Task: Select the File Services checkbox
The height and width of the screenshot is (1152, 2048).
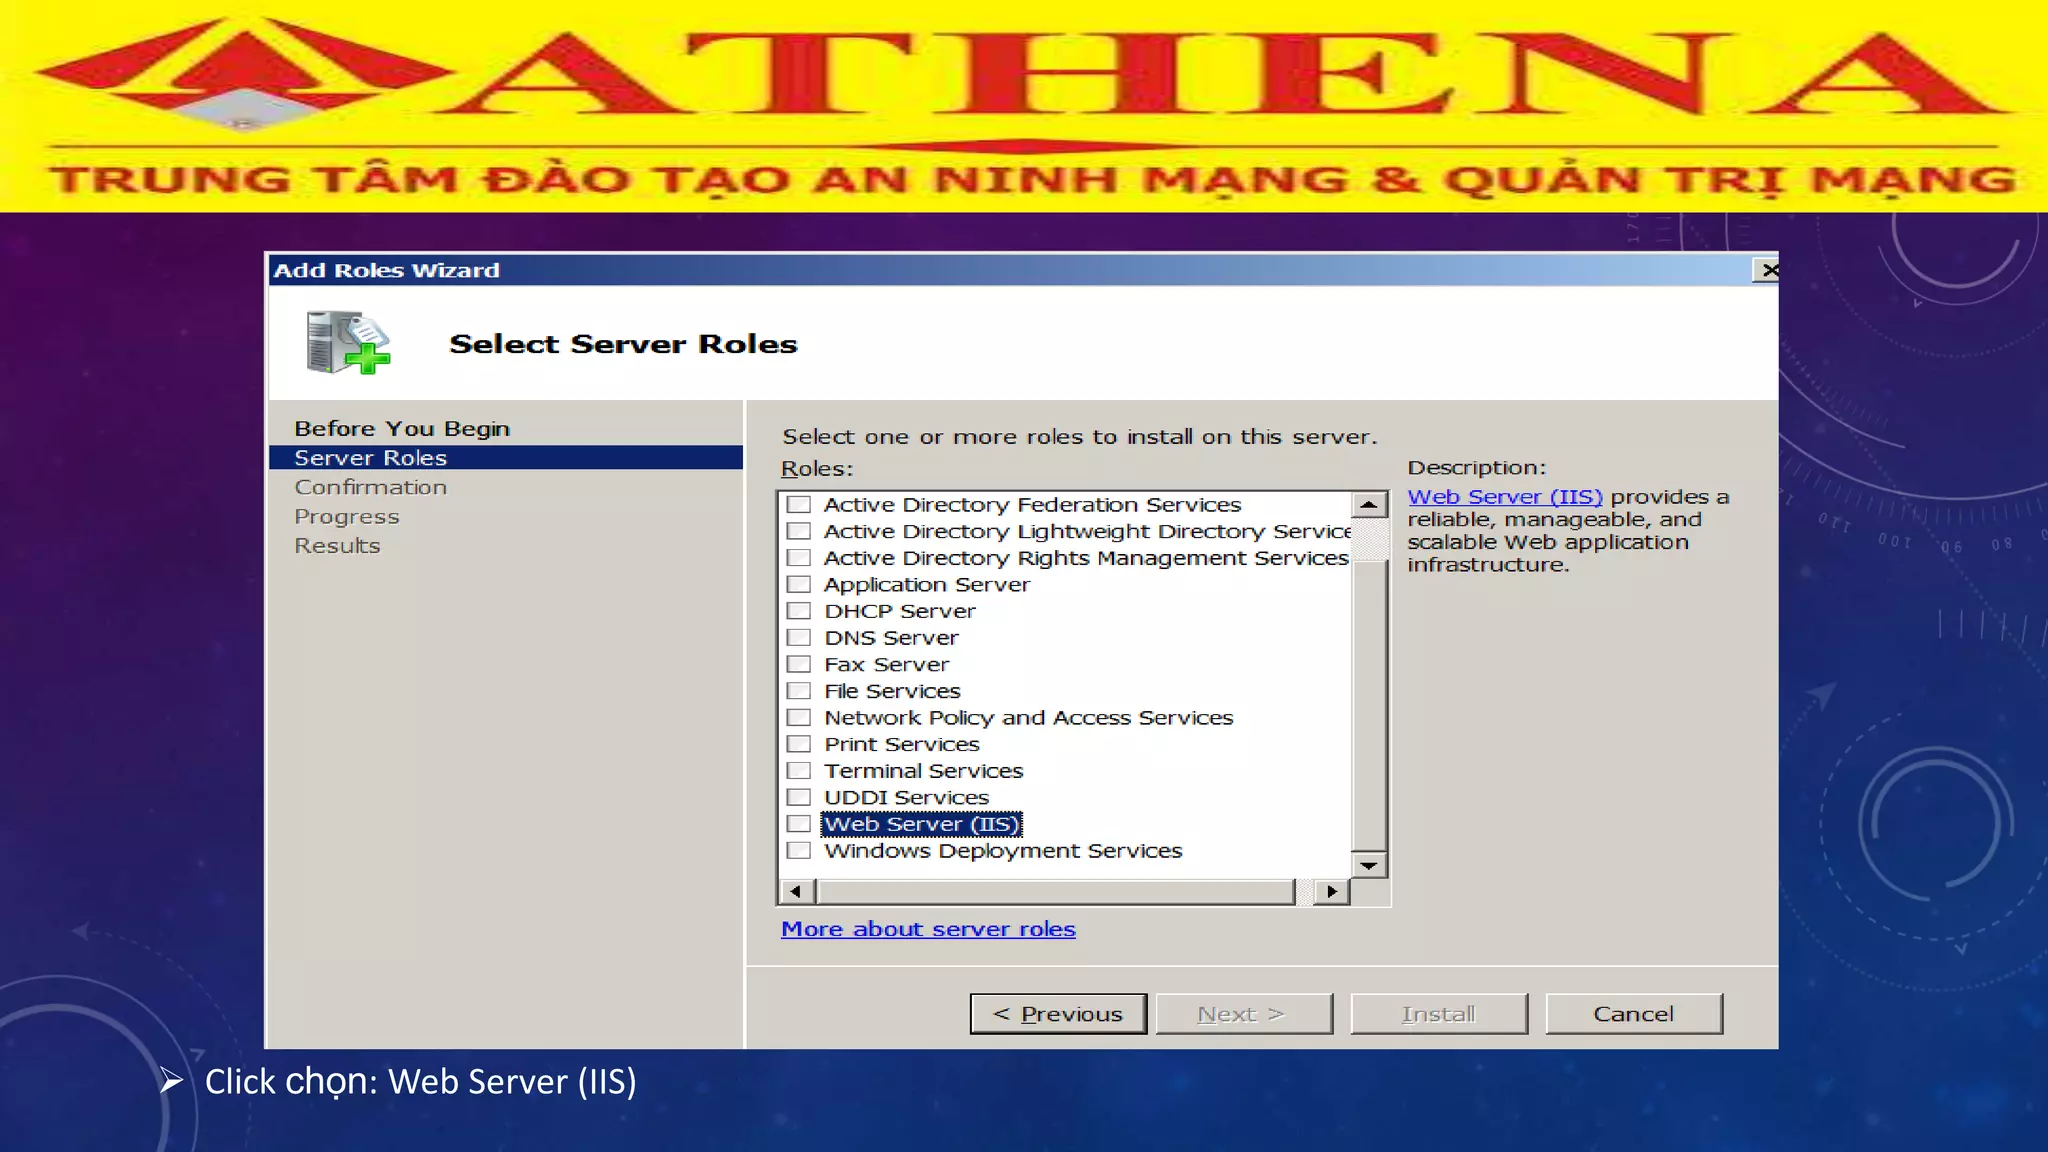Action: pyautogui.click(x=798, y=691)
